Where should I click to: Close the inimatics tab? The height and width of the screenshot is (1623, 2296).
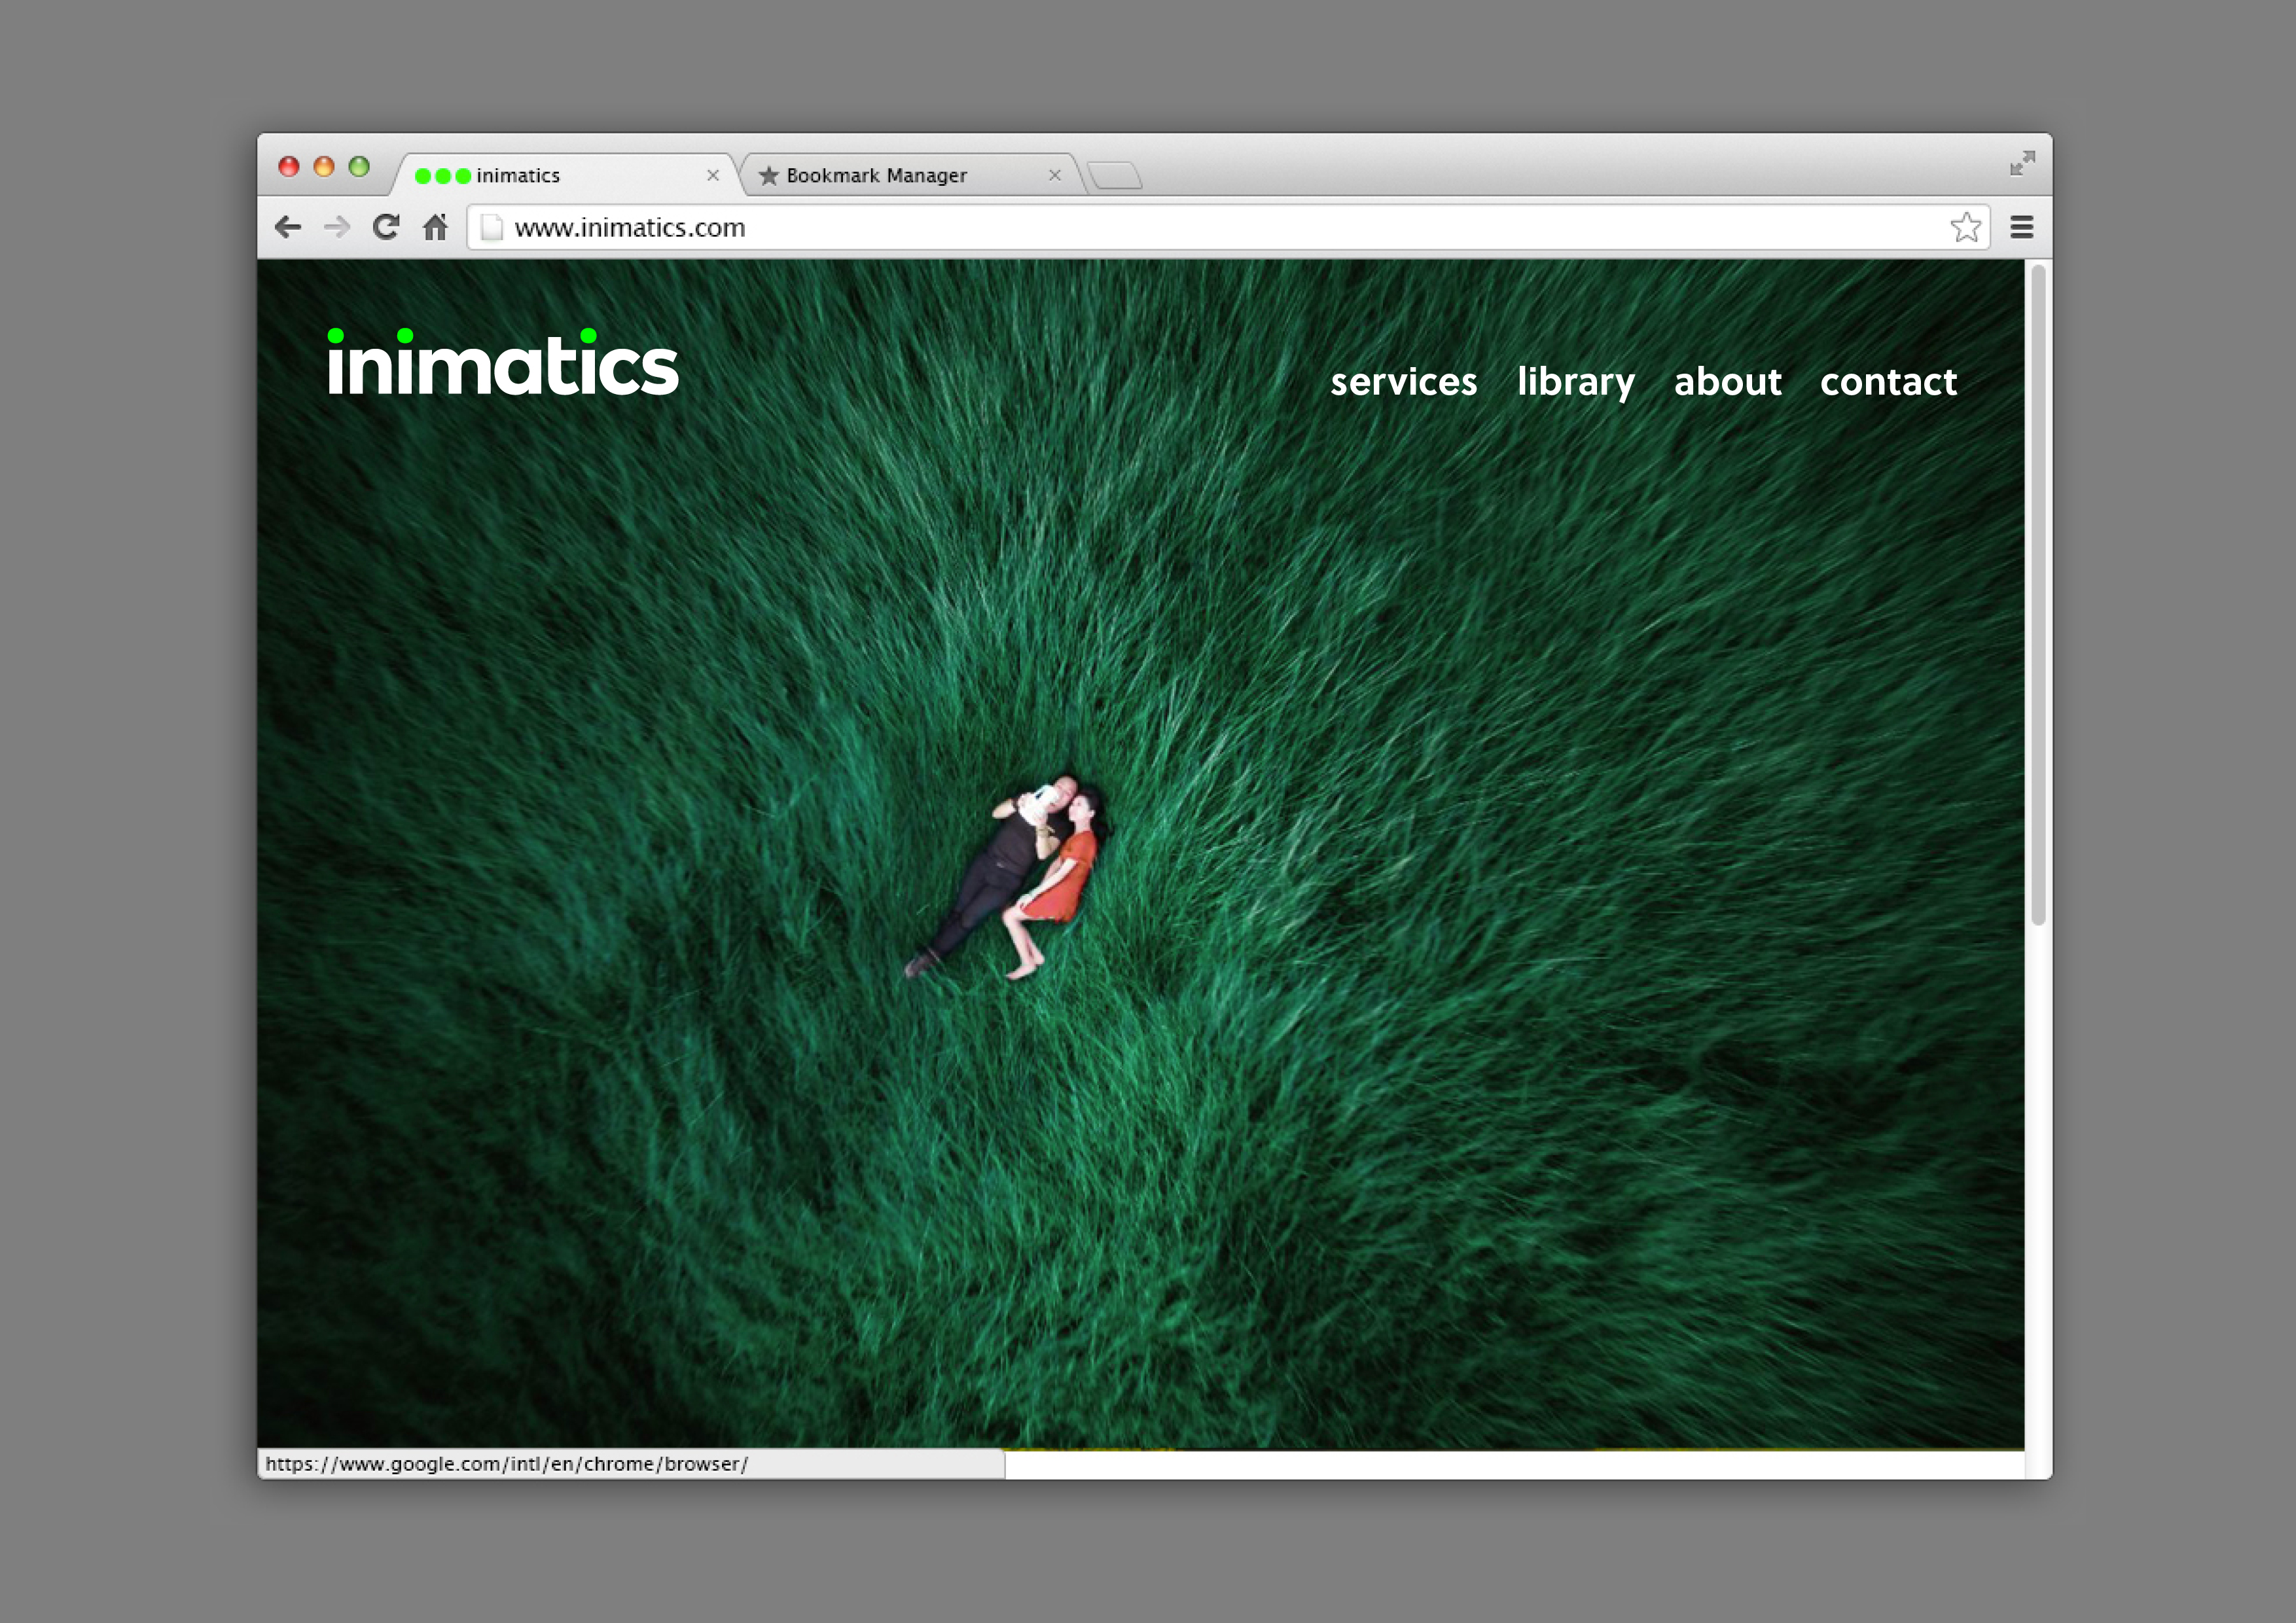tap(713, 176)
